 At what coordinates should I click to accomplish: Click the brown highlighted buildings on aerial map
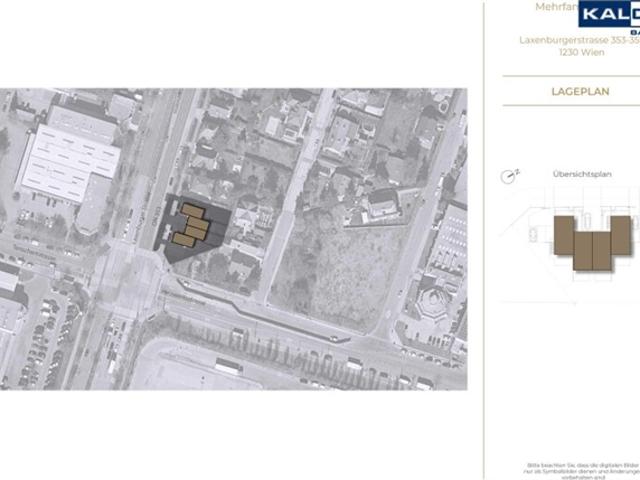click(192, 226)
